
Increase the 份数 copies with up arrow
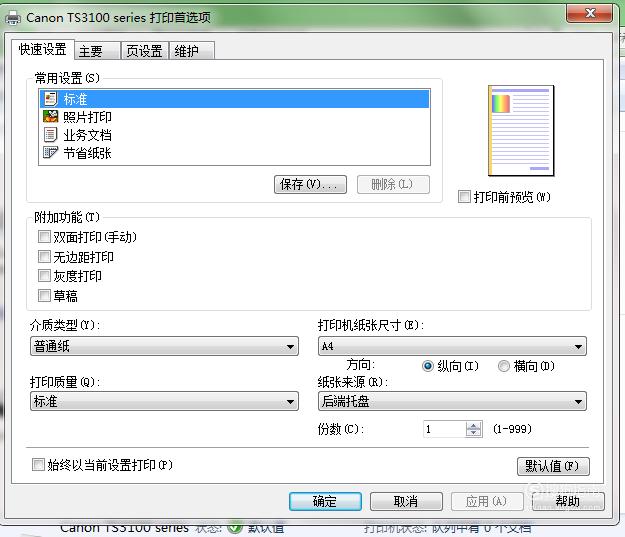474,425
